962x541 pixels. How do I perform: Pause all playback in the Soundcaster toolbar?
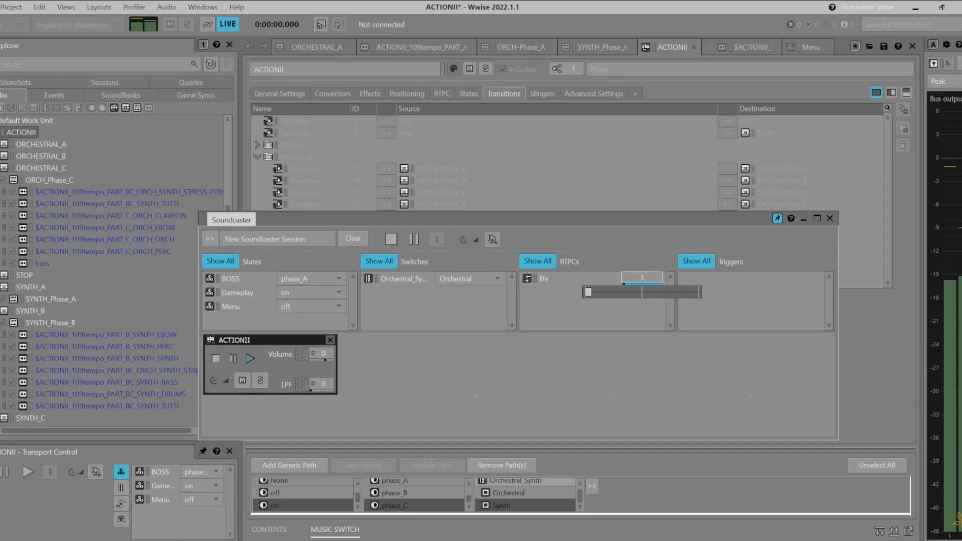(x=414, y=239)
